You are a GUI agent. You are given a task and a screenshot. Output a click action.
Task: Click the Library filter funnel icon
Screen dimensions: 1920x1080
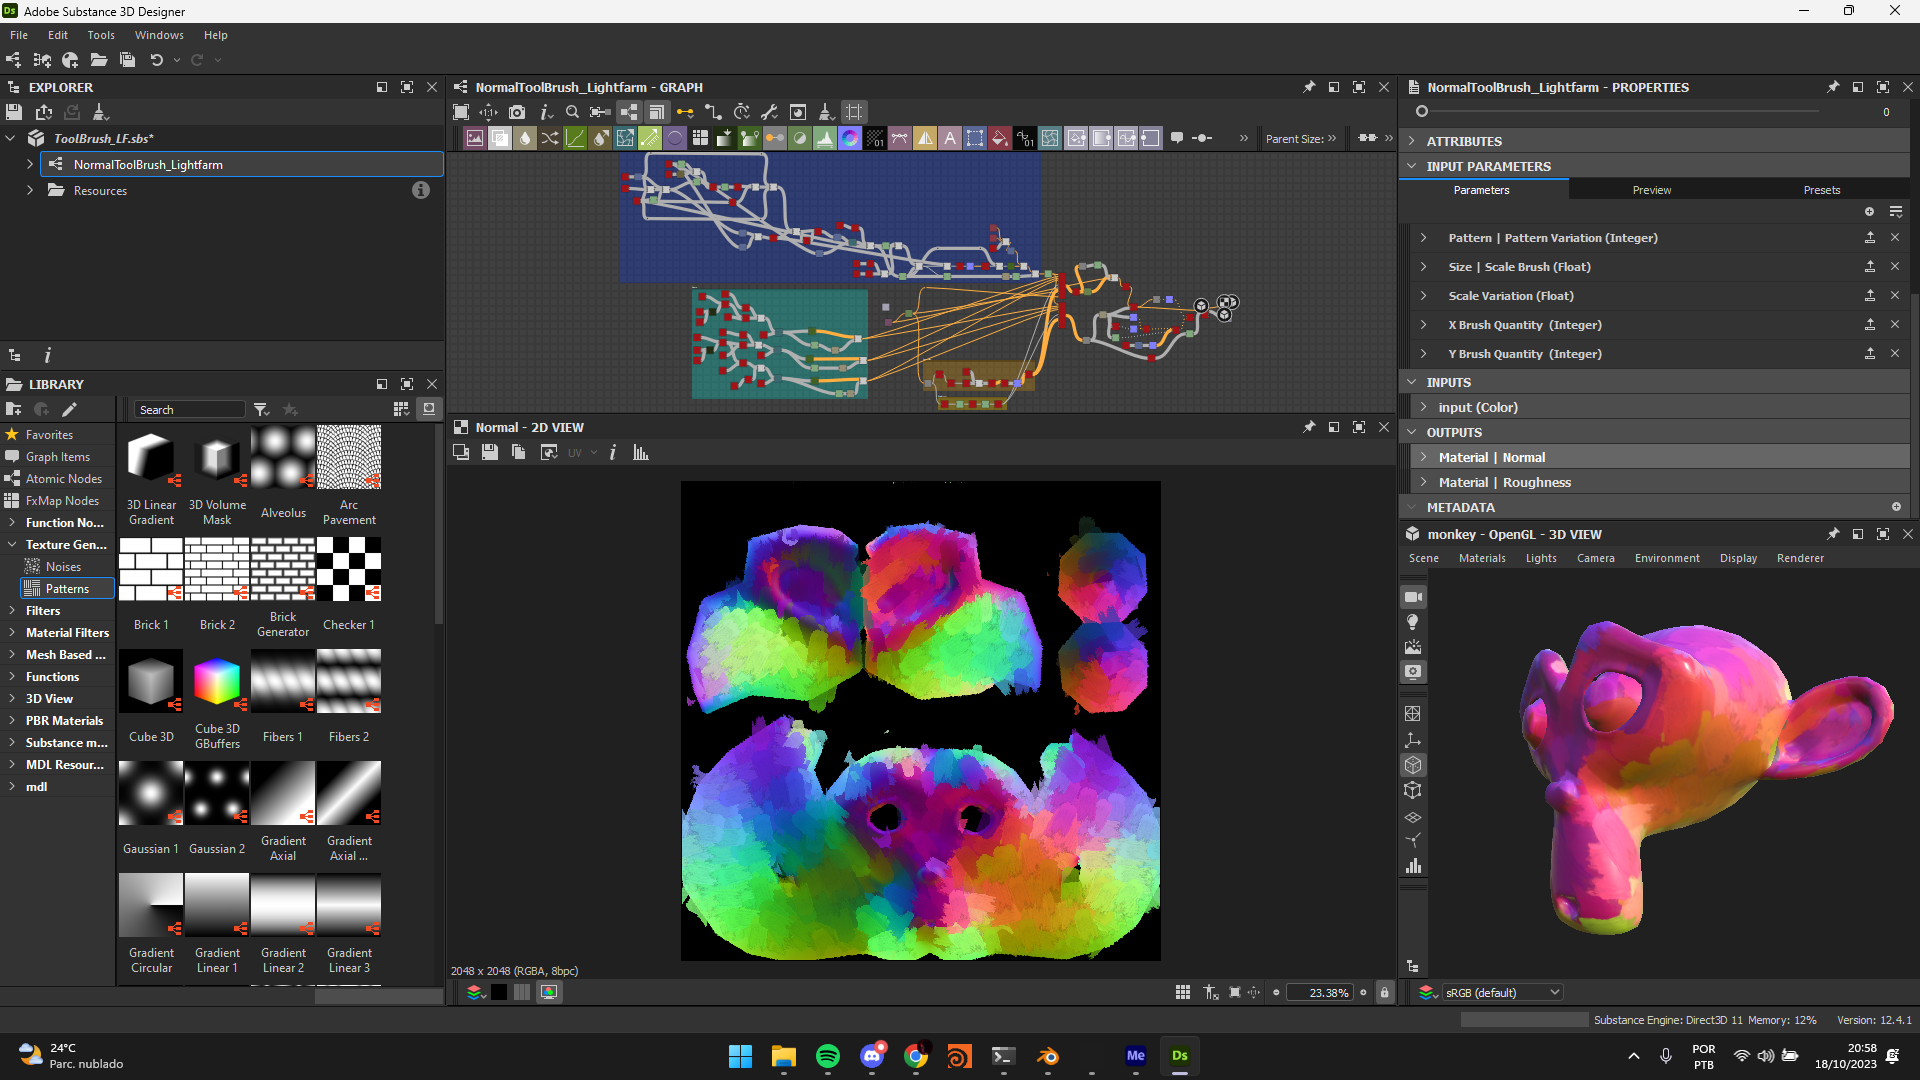click(x=261, y=409)
